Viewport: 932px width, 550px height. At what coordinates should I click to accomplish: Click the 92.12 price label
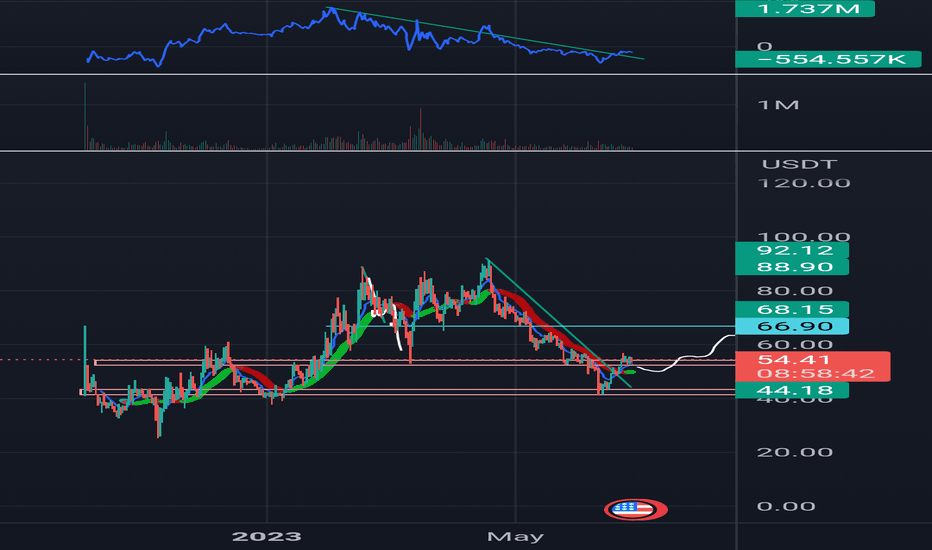pos(792,250)
